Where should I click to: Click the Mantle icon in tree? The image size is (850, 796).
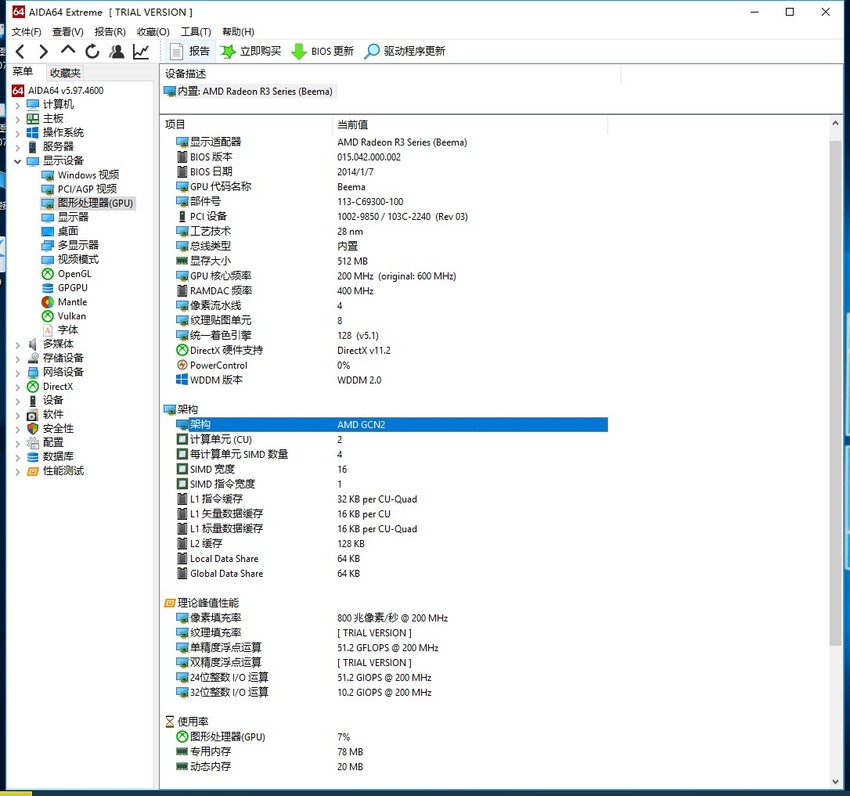point(48,302)
